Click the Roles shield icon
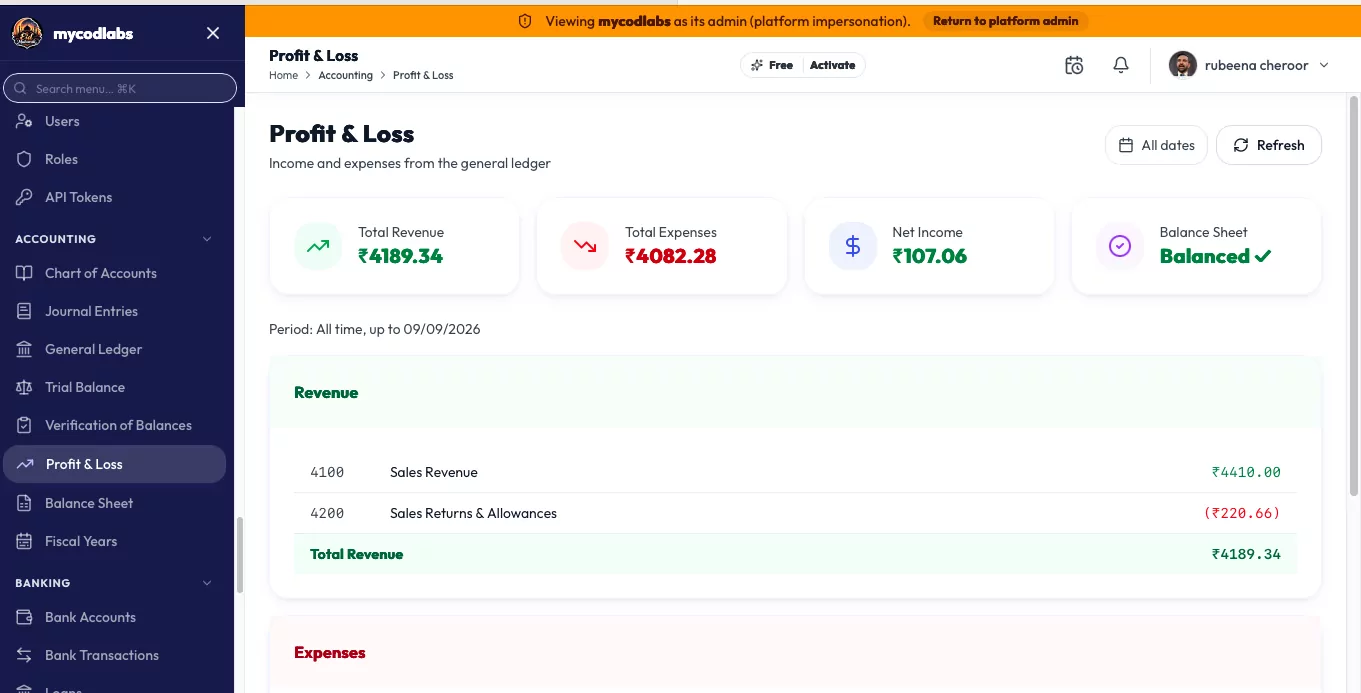Viewport: 1361px width, 693px height. tap(25, 159)
